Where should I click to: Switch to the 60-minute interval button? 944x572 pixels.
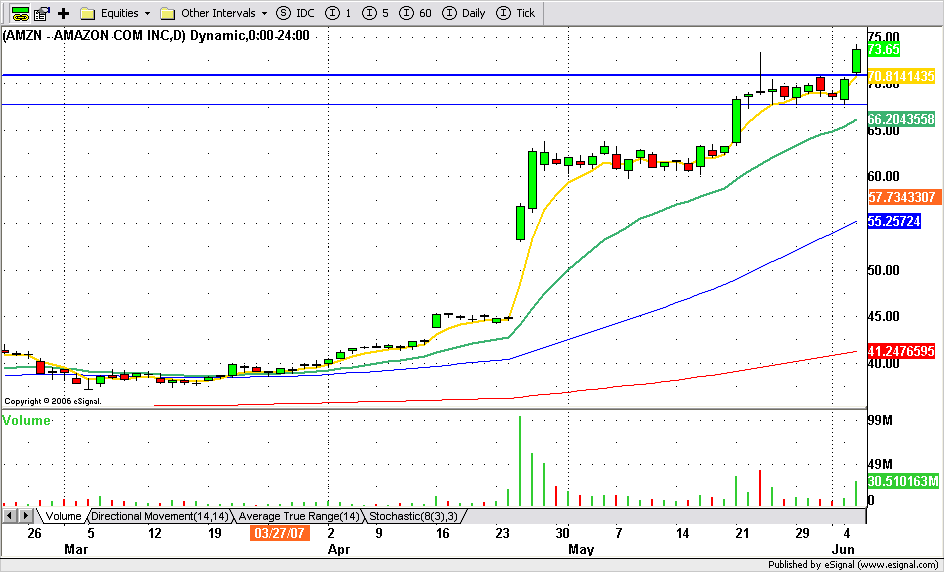point(416,13)
